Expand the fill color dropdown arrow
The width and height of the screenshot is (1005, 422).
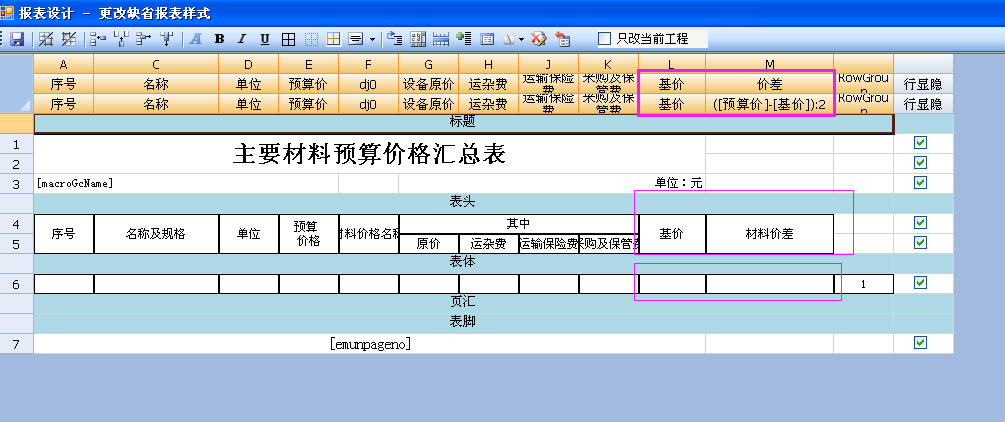point(522,39)
